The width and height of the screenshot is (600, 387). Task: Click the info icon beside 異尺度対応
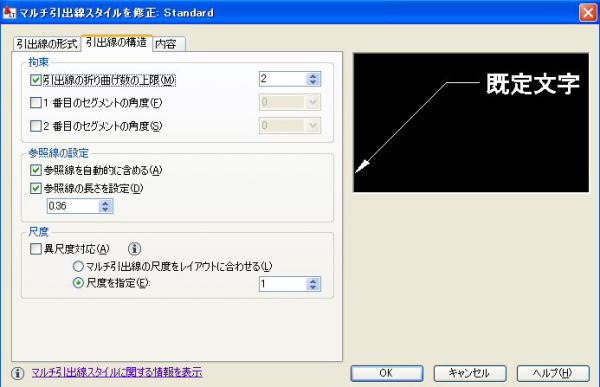tap(134, 249)
